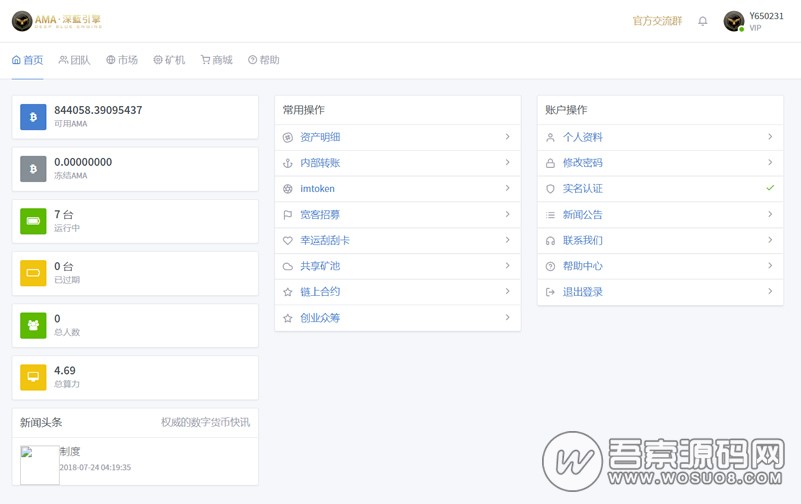Click the yellow expired miners icon
801x504 pixels.
click(x=33, y=273)
